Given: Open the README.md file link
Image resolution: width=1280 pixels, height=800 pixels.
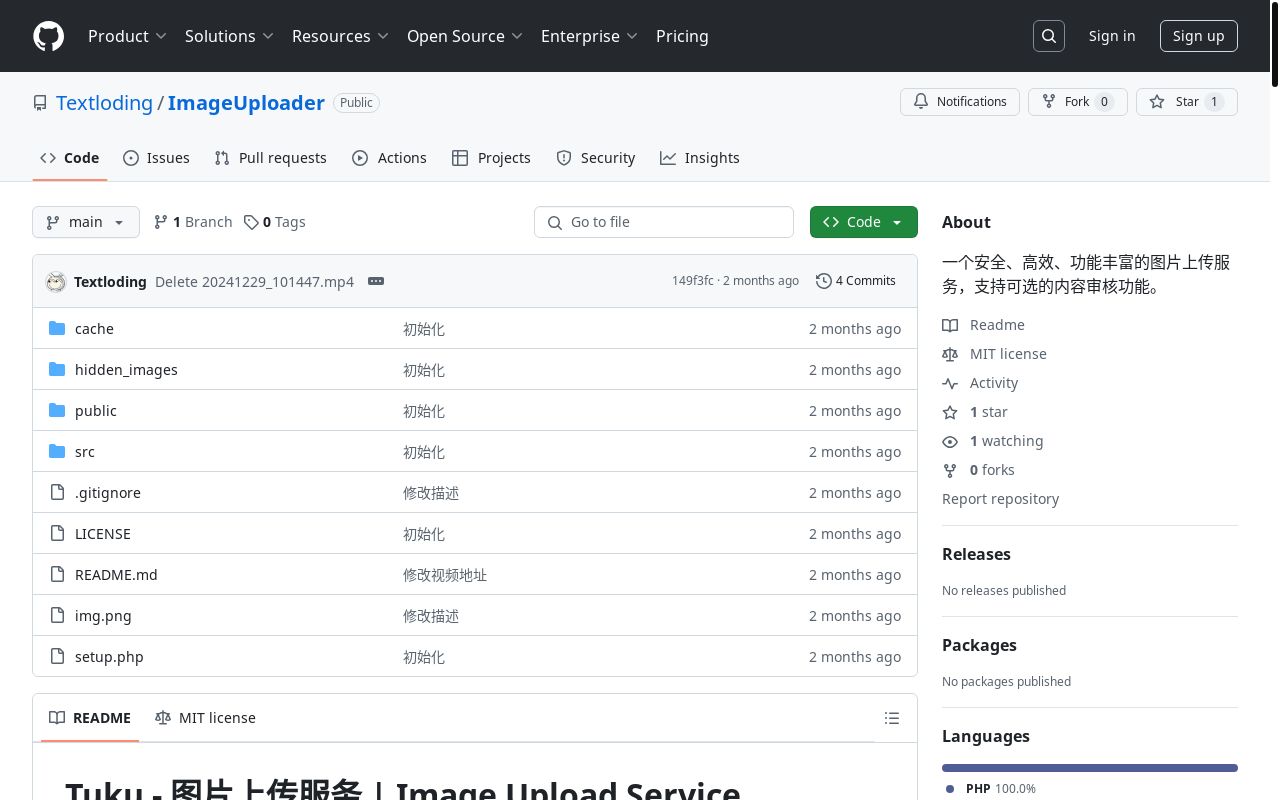Looking at the screenshot, I should [x=116, y=575].
